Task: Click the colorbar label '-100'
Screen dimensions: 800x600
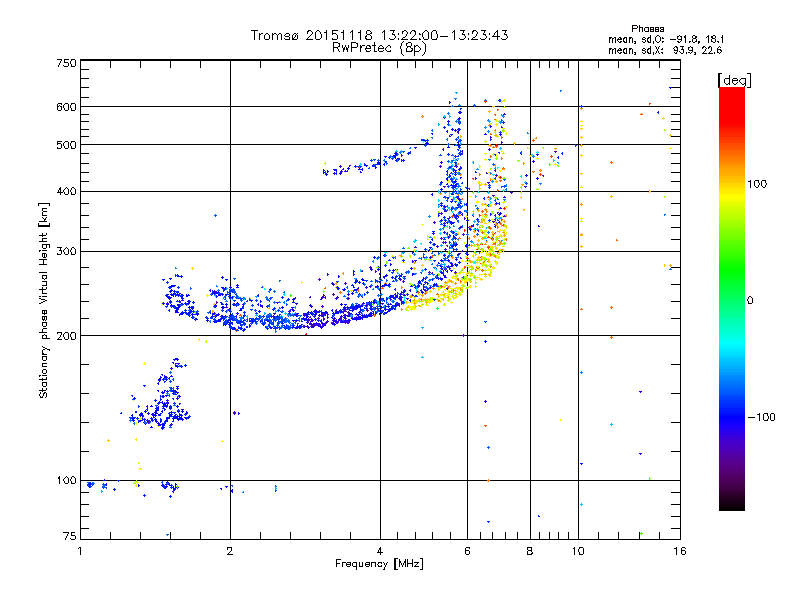Action: (761, 417)
